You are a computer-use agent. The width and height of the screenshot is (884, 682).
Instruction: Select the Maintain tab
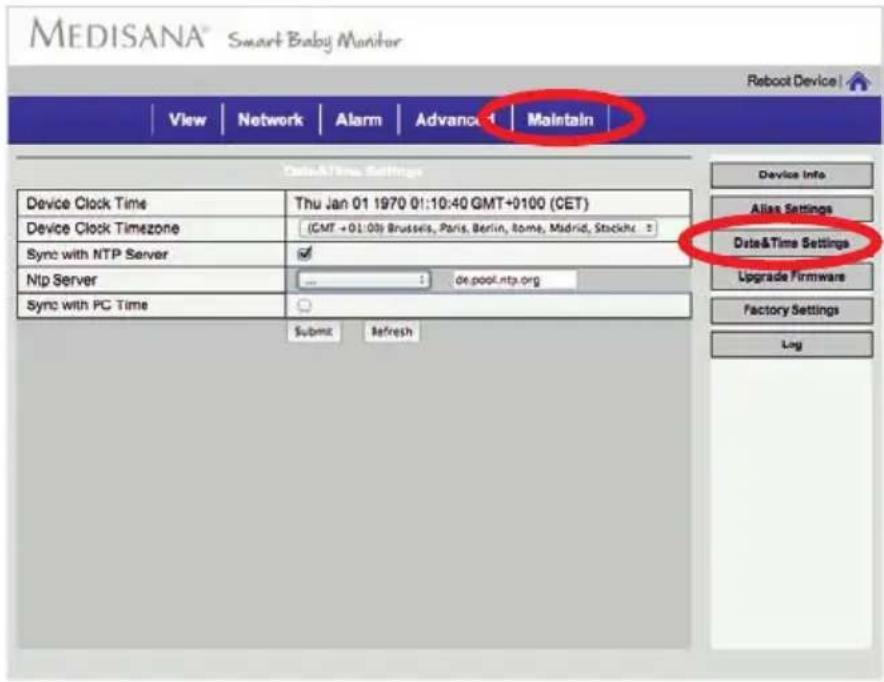click(560, 119)
